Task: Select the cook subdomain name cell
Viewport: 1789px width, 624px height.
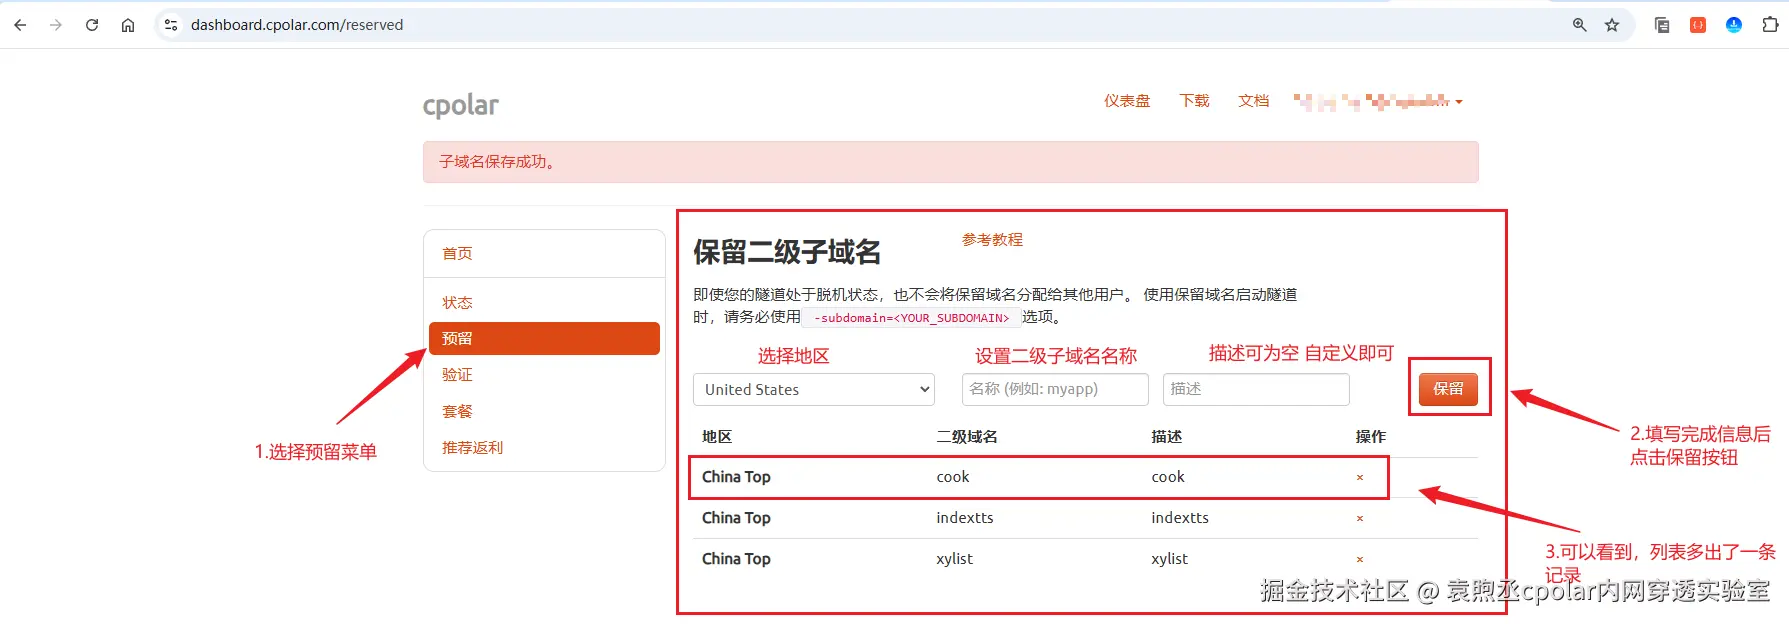Action: coord(953,477)
